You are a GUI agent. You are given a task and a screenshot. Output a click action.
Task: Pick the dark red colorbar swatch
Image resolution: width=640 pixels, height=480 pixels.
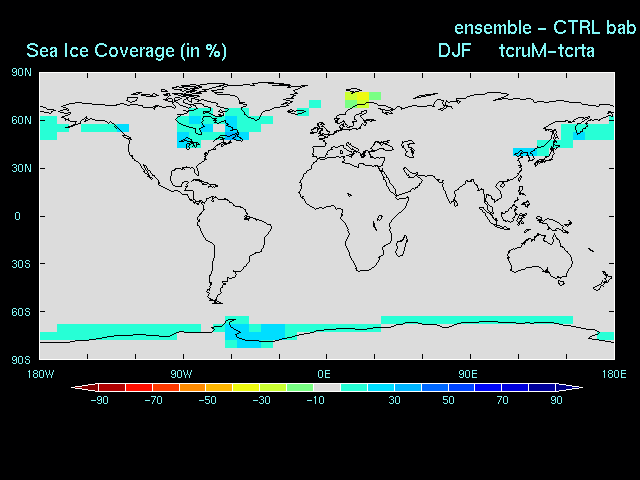pyautogui.click(x=112, y=387)
